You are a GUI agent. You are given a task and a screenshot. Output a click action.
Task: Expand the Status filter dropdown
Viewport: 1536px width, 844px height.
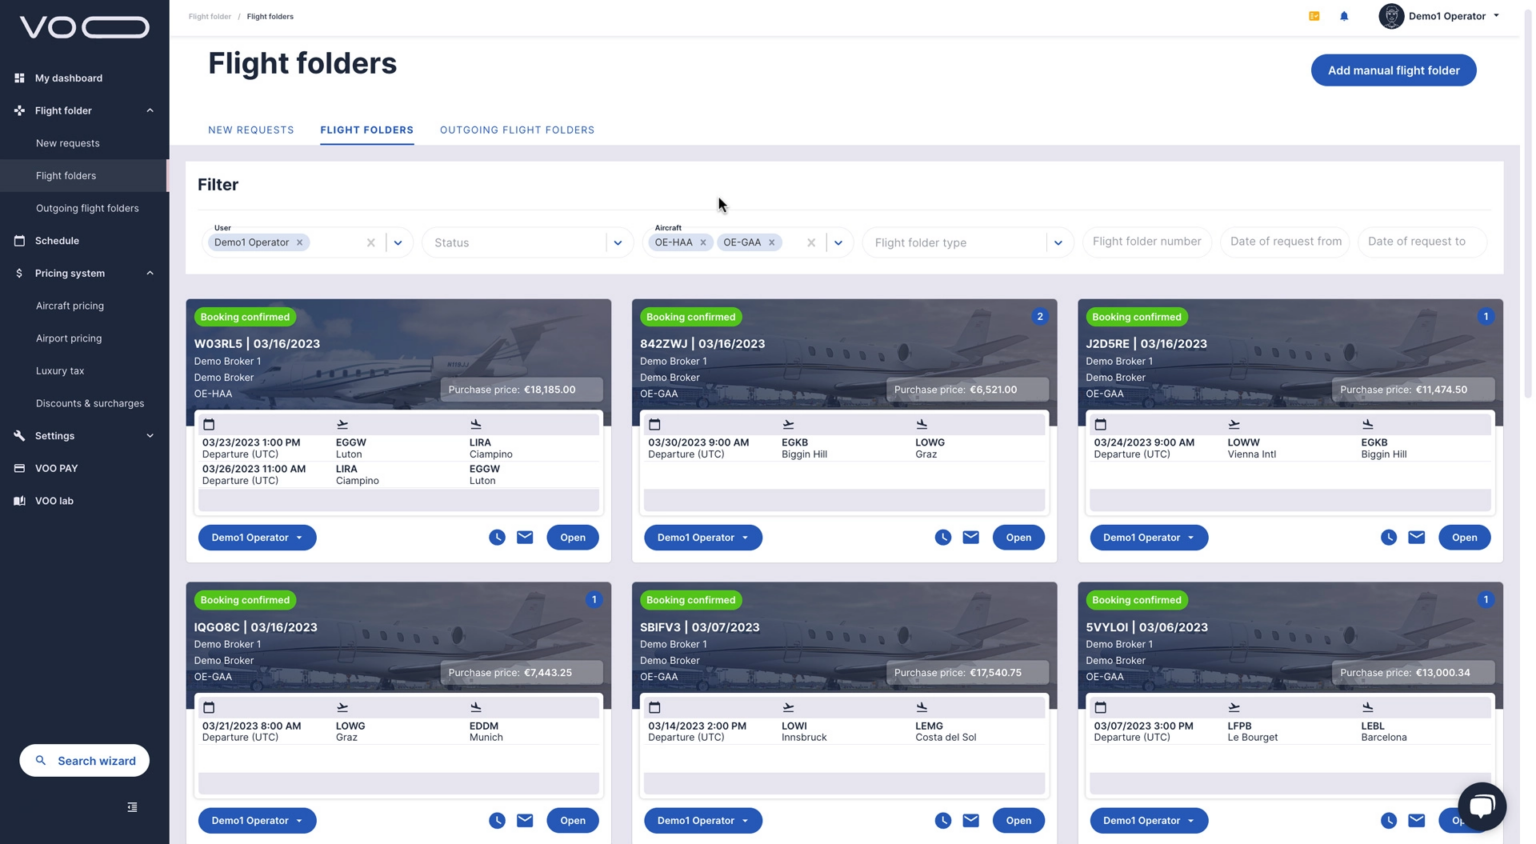click(617, 242)
